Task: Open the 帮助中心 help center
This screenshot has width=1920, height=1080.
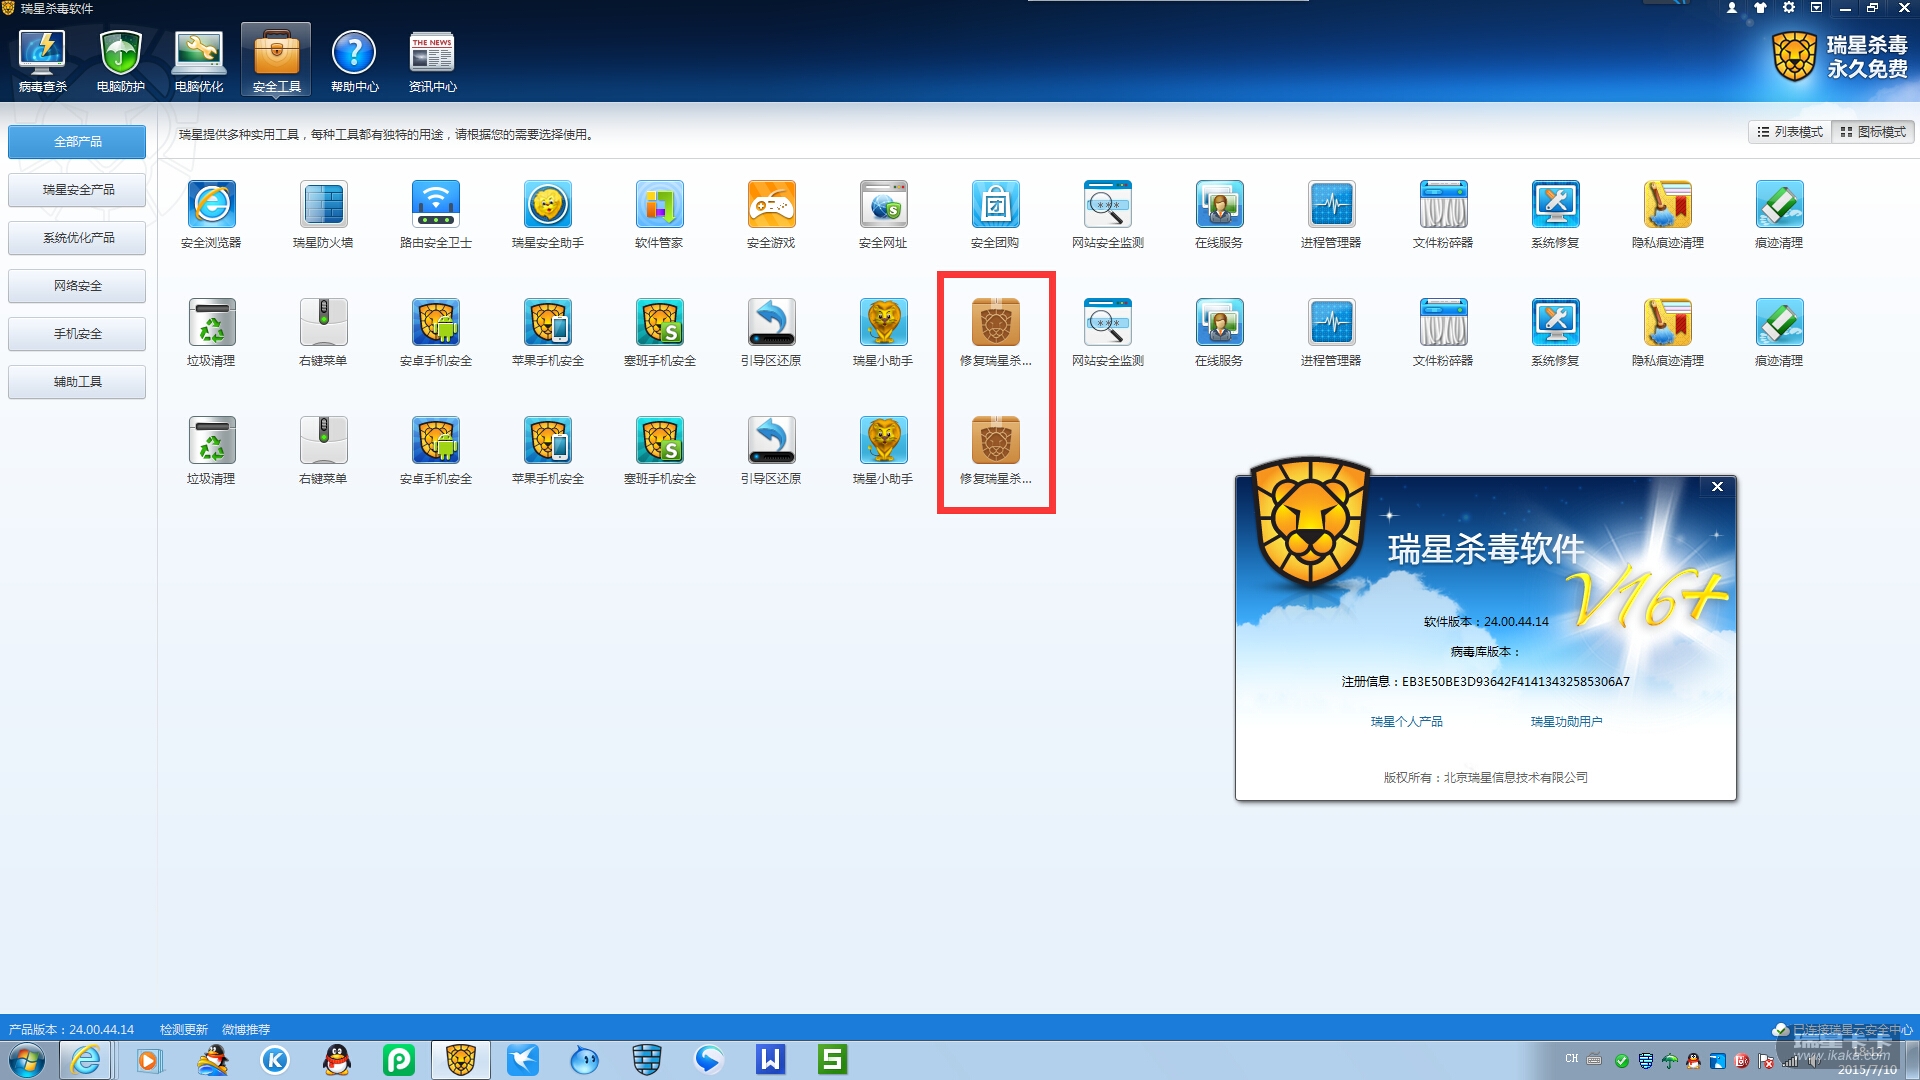Action: 354,62
